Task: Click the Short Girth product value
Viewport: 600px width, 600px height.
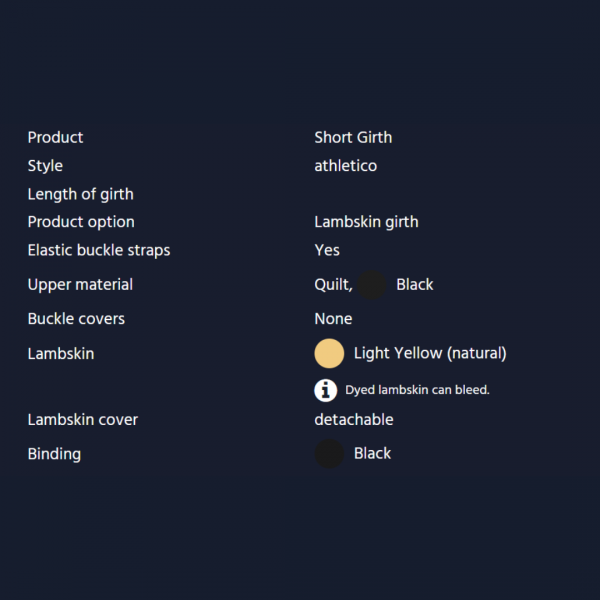Action: coord(353,137)
